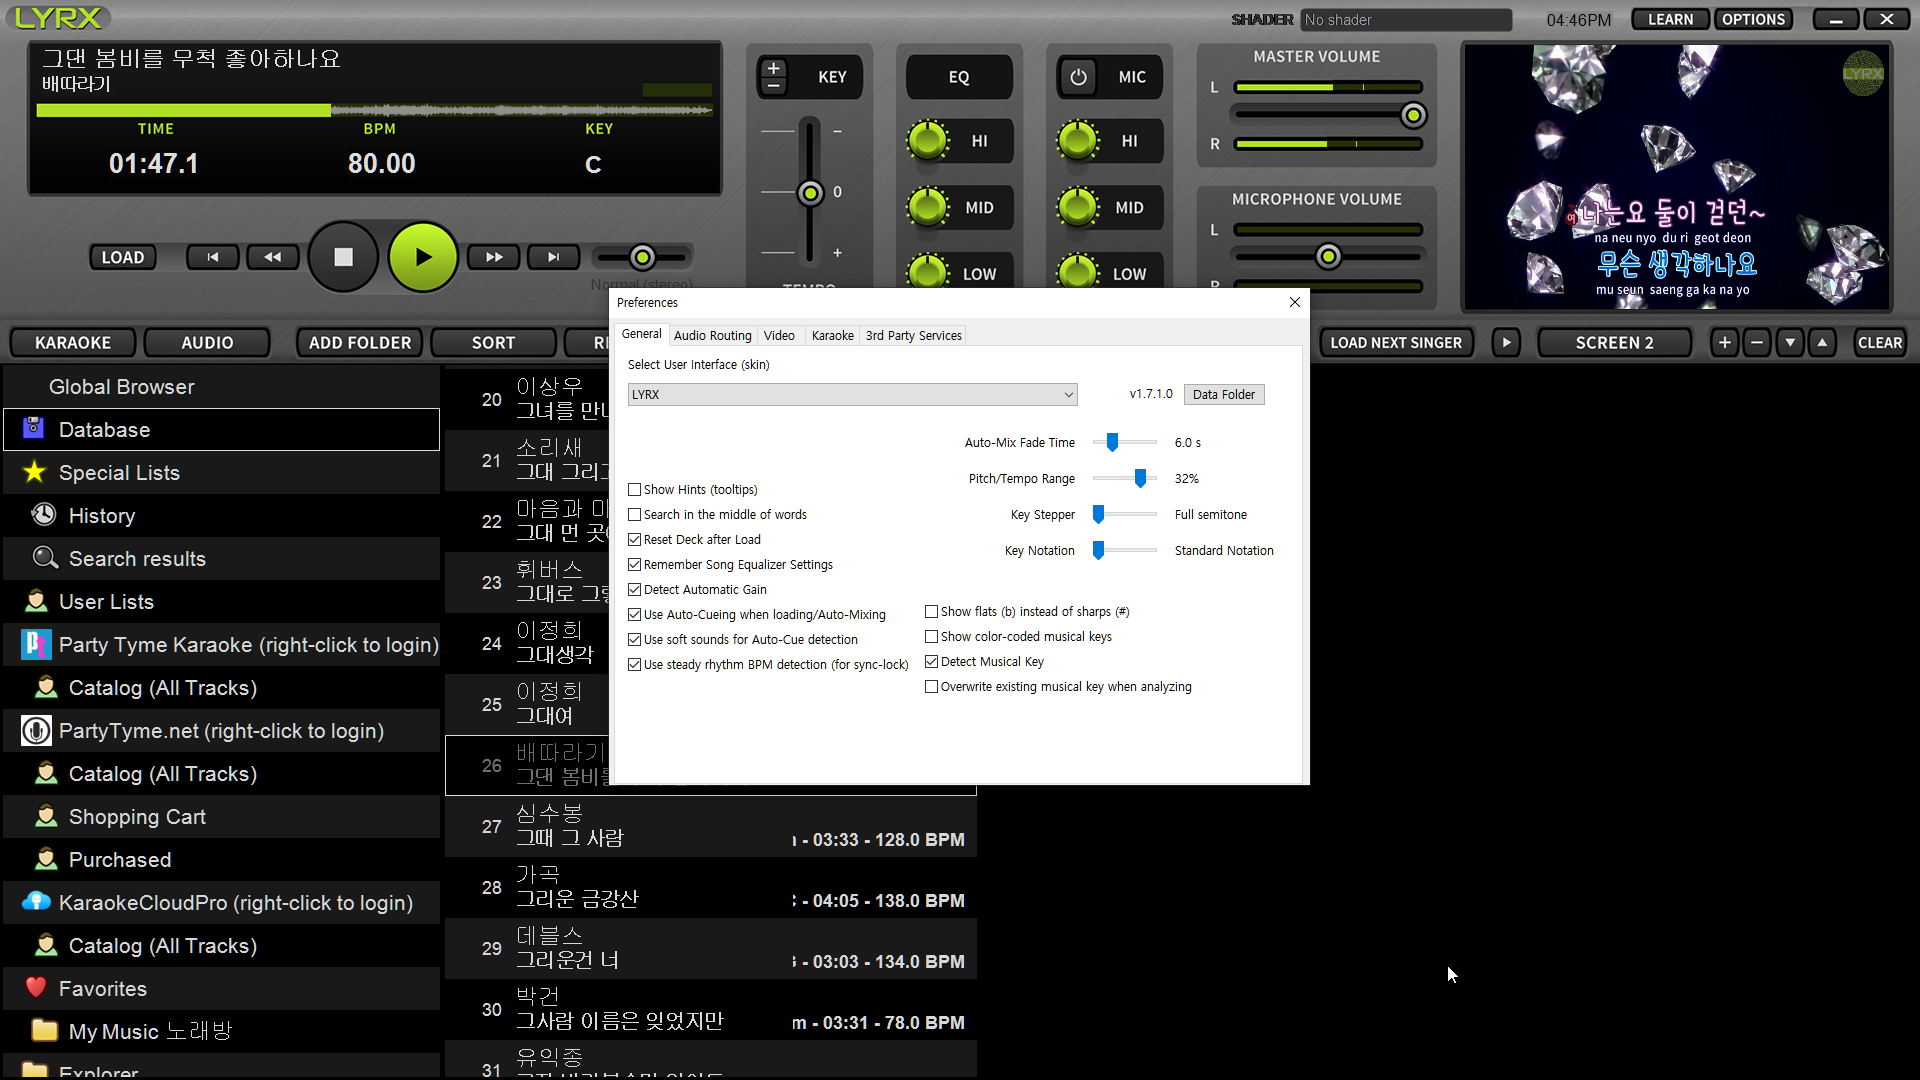The height and width of the screenshot is (1080, 1920).
Task: Click the fast-forward icon
Action: [494, 257]
